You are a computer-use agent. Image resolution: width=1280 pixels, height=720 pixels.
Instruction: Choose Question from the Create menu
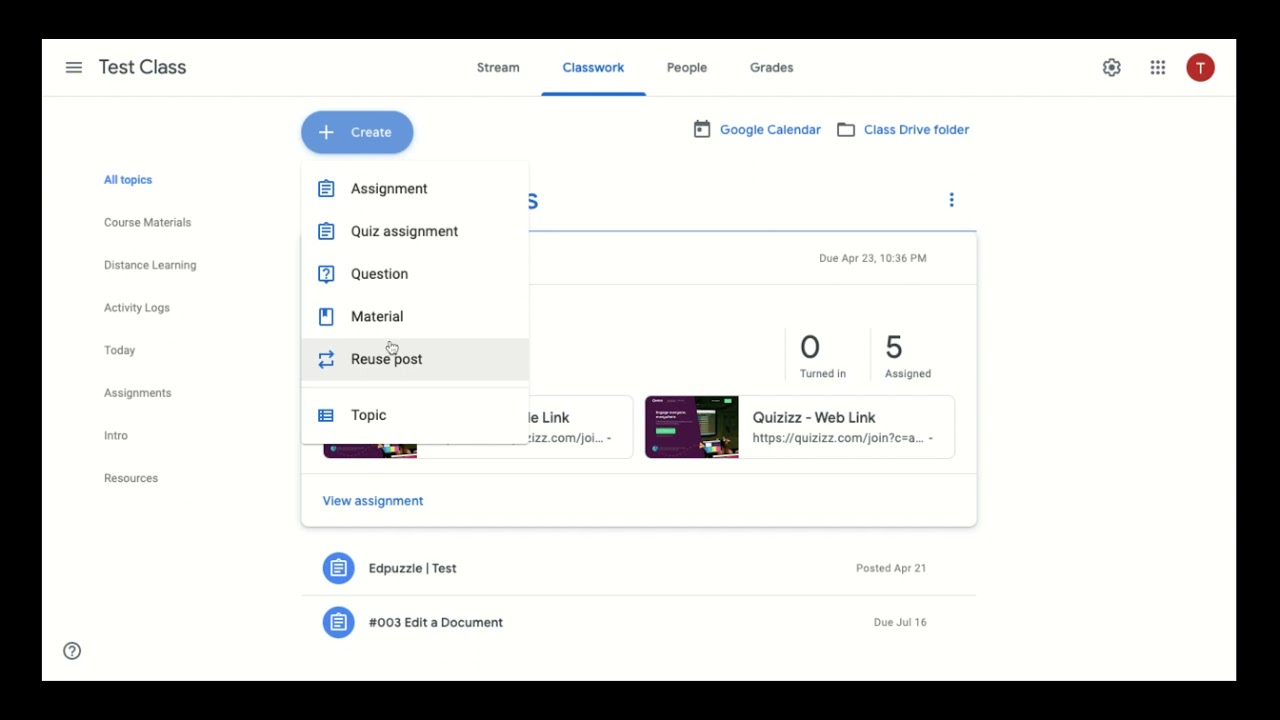(x=415, y=274)
